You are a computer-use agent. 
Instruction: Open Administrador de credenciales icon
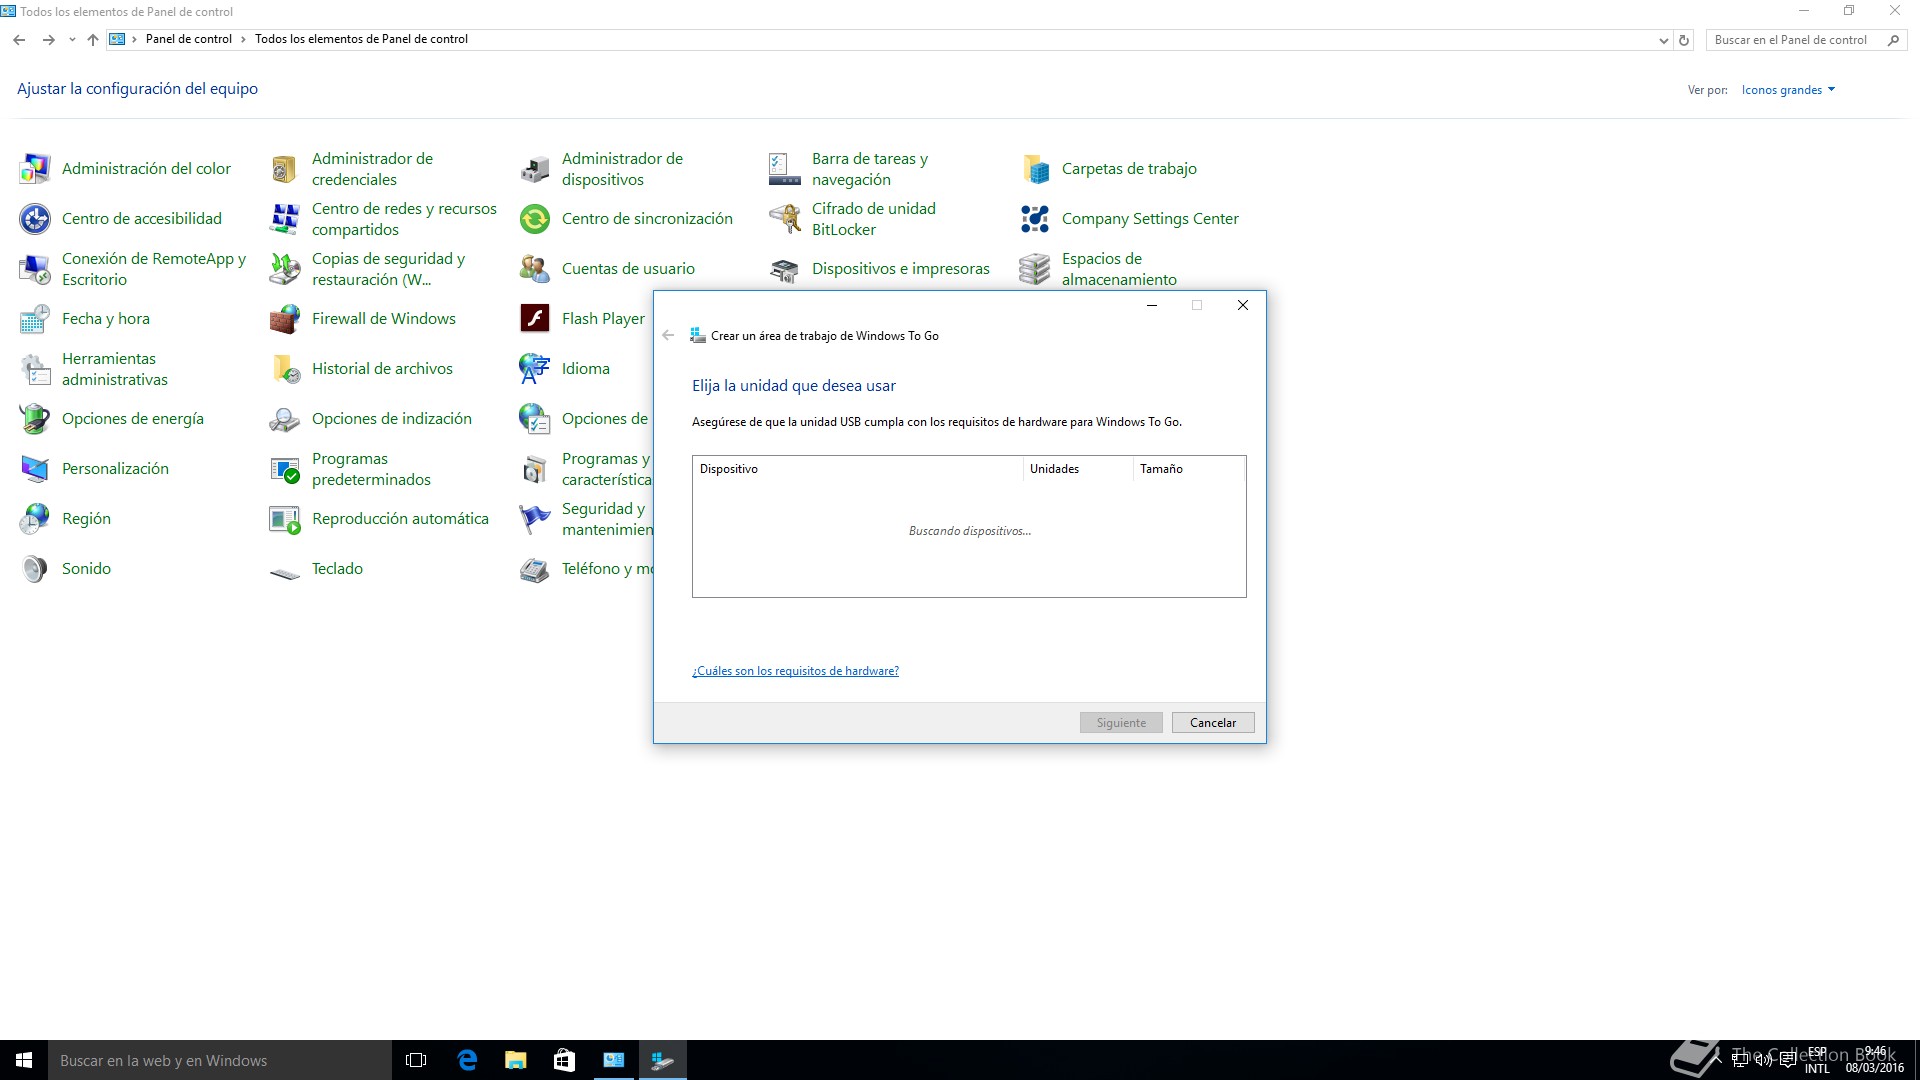[285, 169]
